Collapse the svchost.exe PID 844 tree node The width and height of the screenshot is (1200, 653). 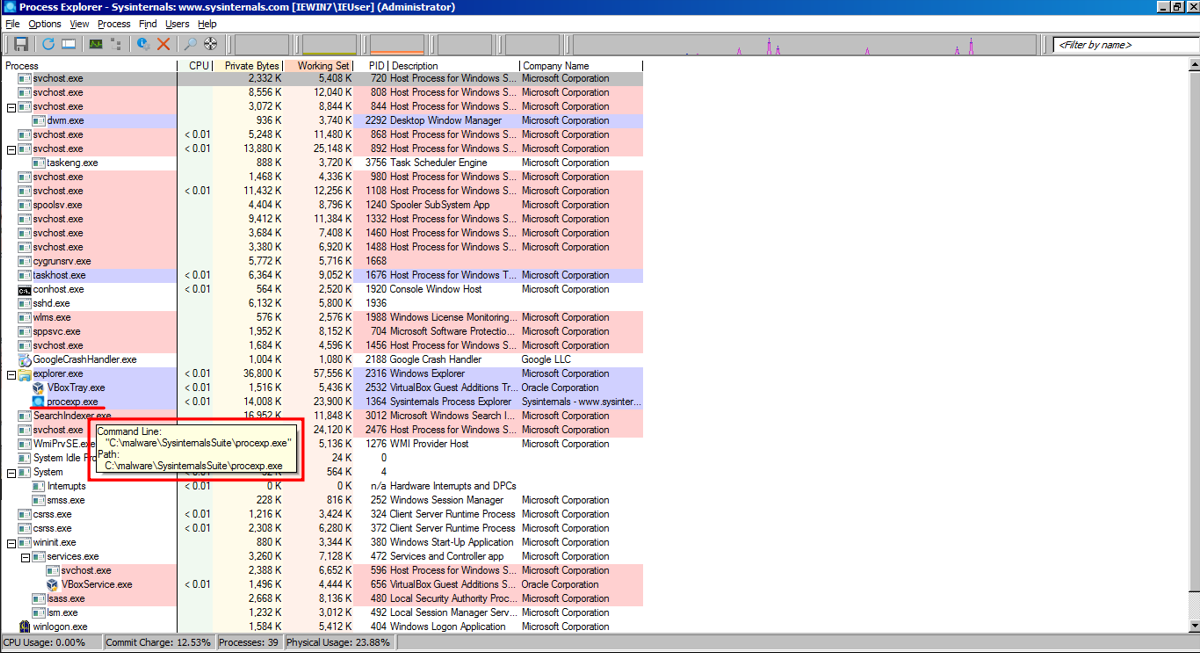point(11,106)
